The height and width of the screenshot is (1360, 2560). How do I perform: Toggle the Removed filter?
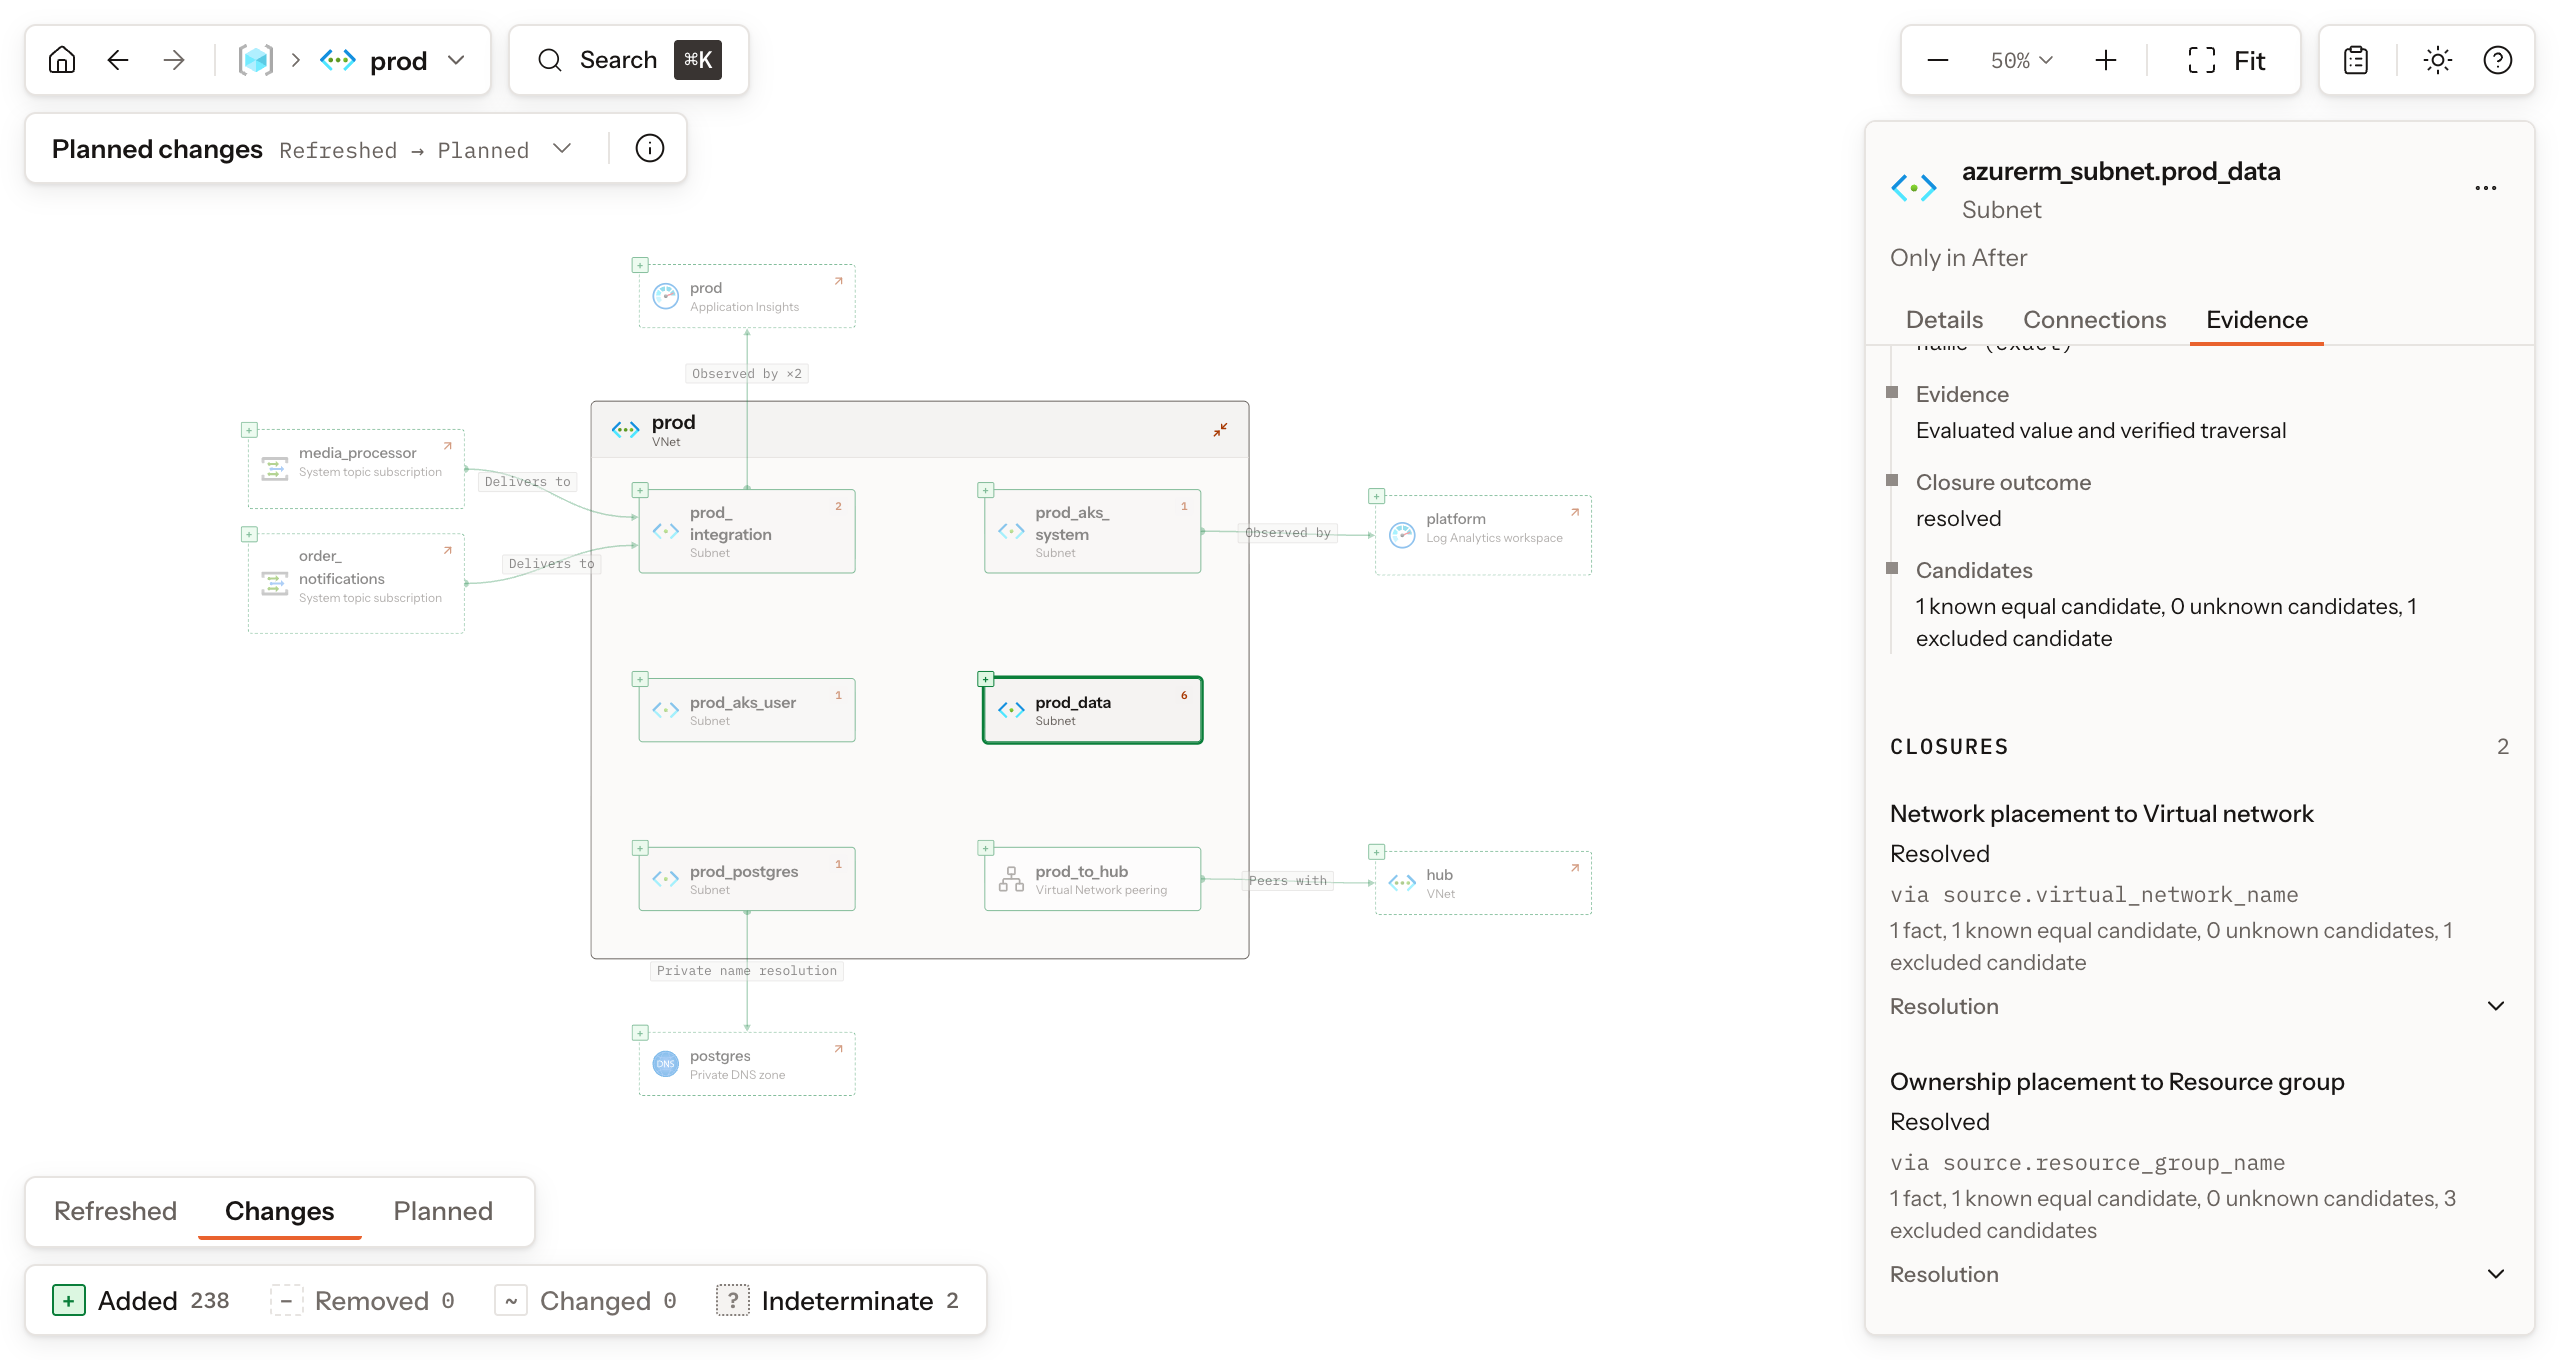pyautogui.click(x=363, y=1300)
